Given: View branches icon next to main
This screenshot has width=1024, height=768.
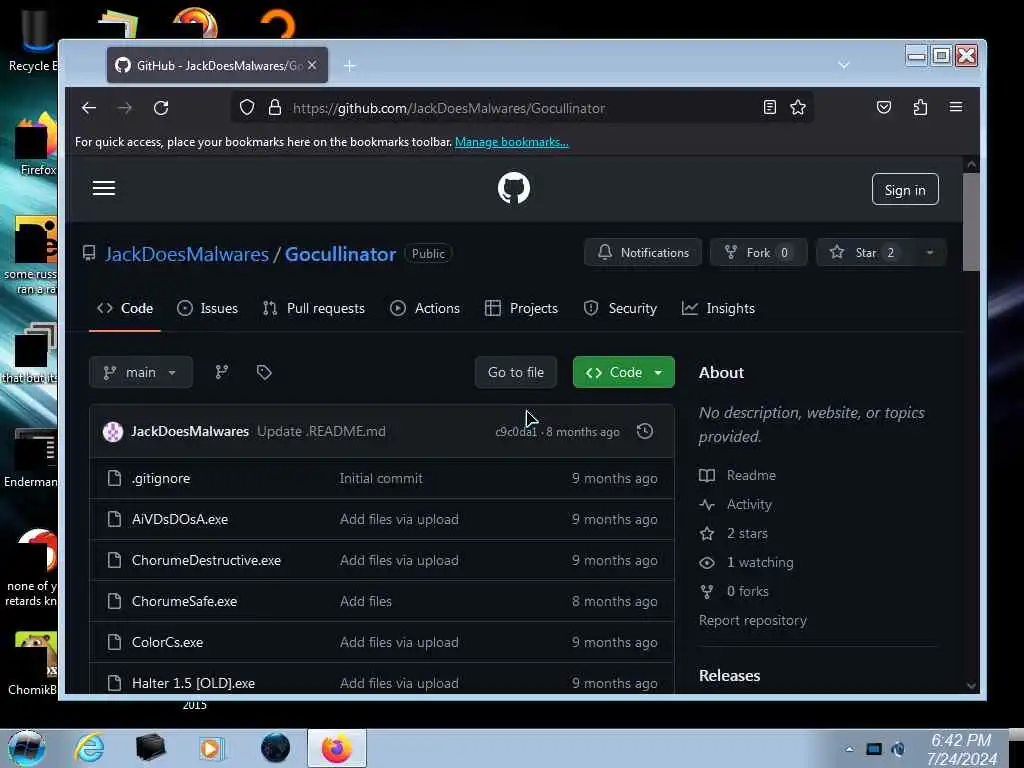Looking at the screenshot, I should (222, 372).
